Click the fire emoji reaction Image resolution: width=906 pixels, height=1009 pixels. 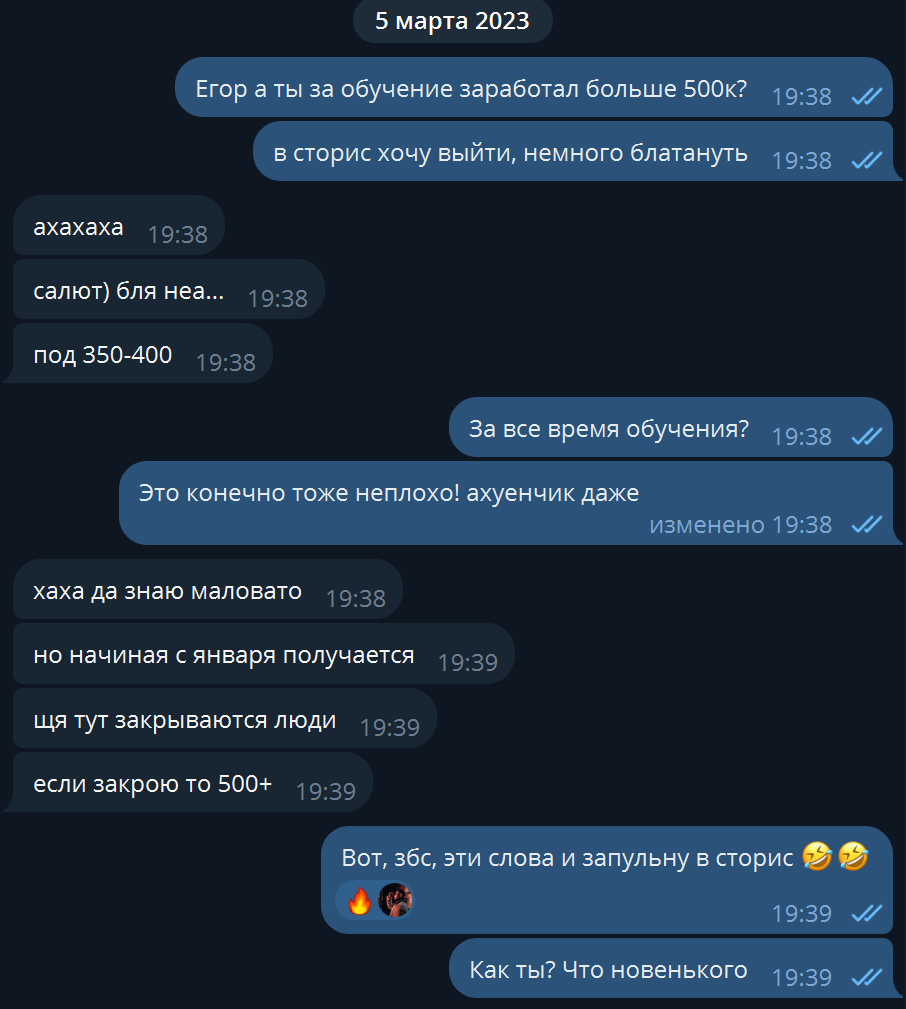point(360,900)
